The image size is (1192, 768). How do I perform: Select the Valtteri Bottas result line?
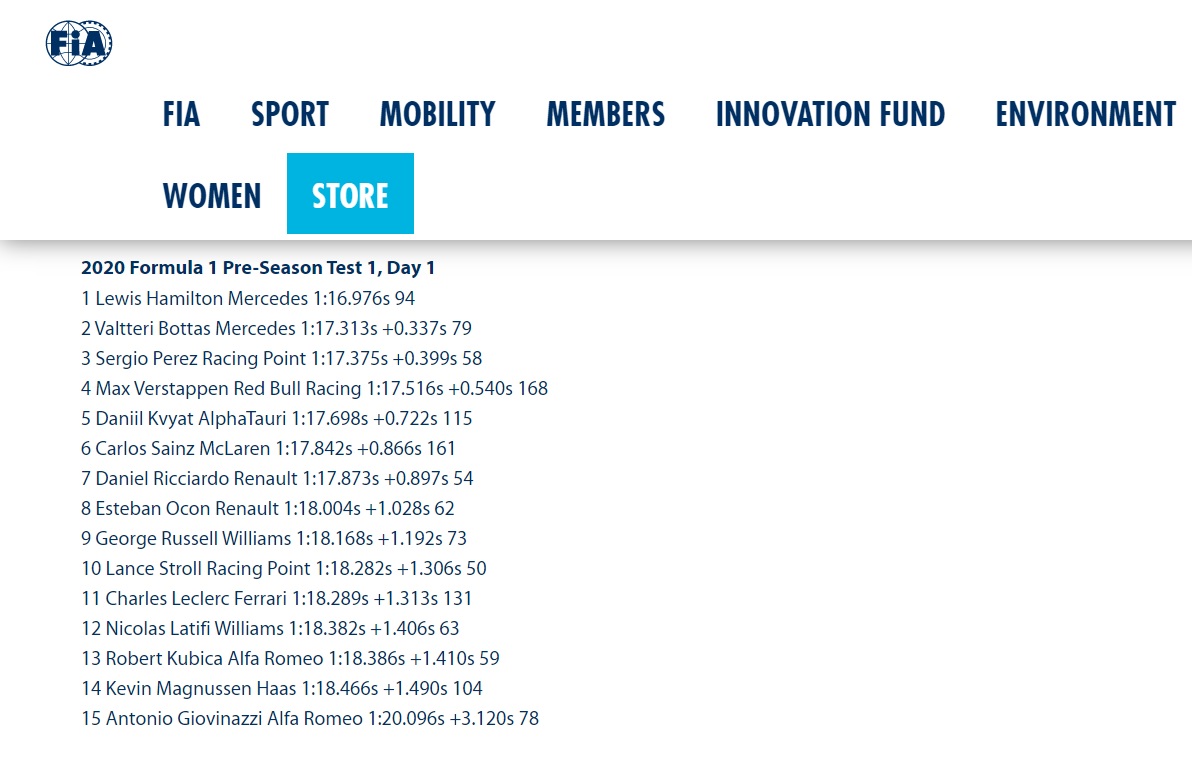coord(276,328)
